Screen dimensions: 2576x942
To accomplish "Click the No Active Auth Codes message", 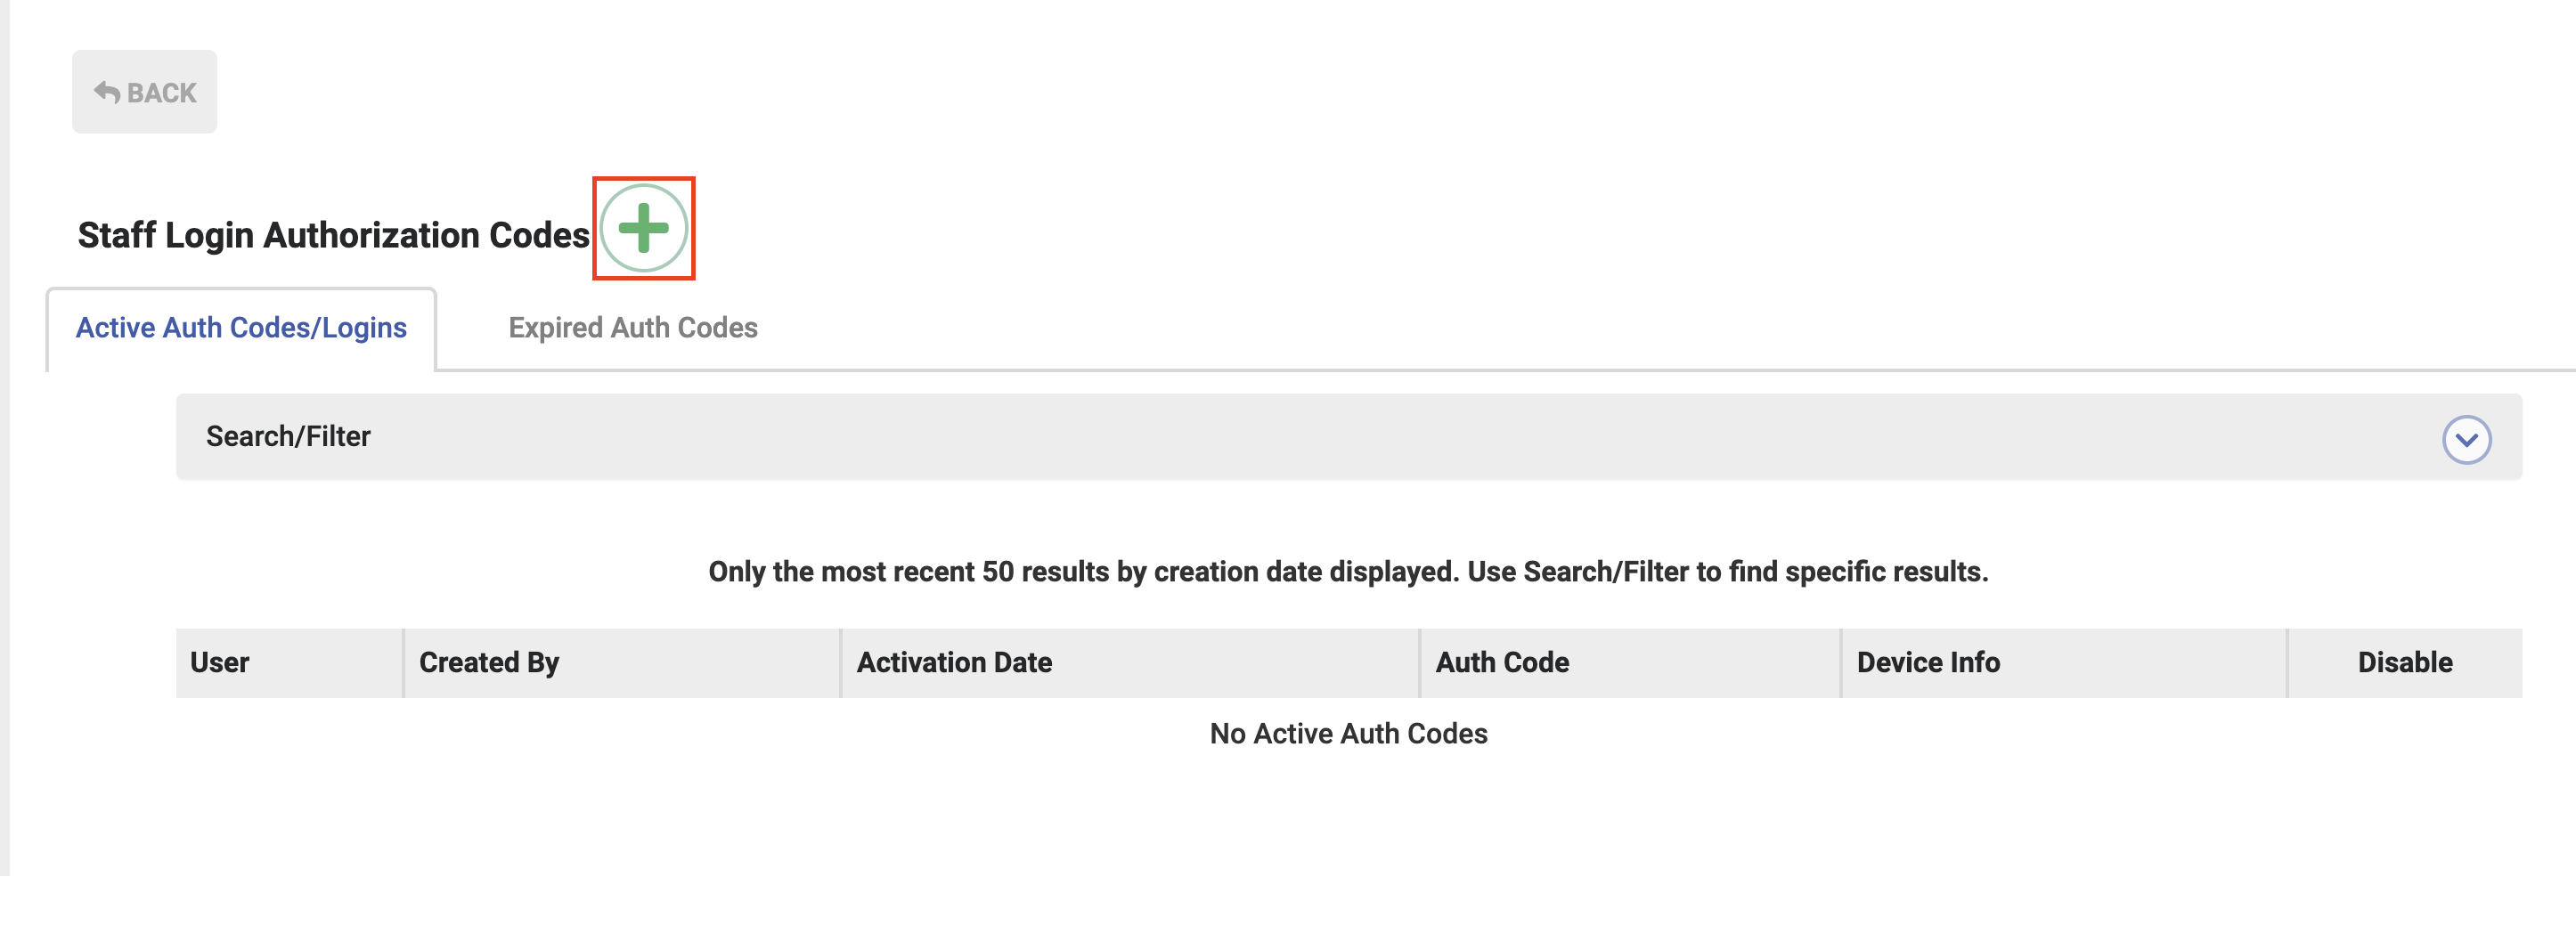I will (x=1348, y=733).
